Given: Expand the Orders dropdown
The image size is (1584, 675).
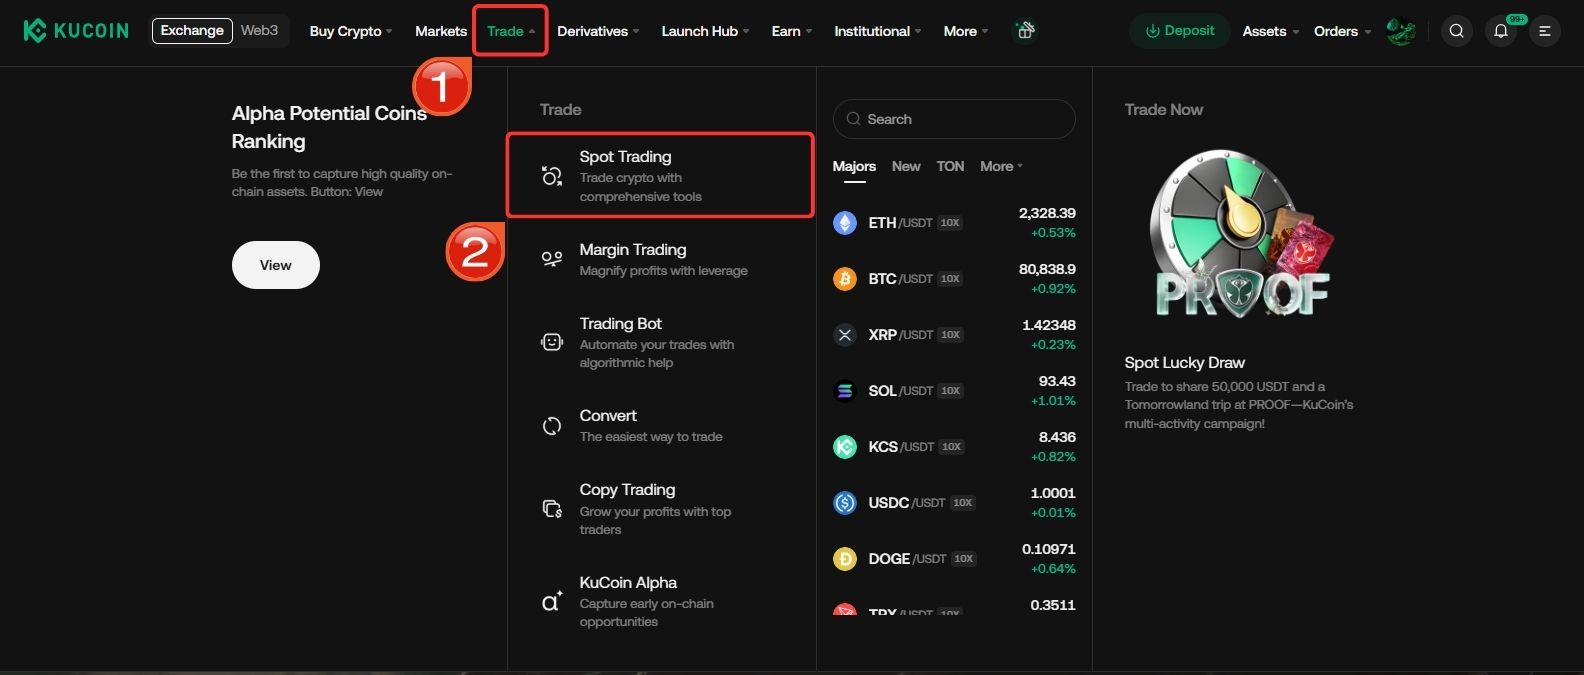Looking at the screenshot, I should coord(1342,31).
